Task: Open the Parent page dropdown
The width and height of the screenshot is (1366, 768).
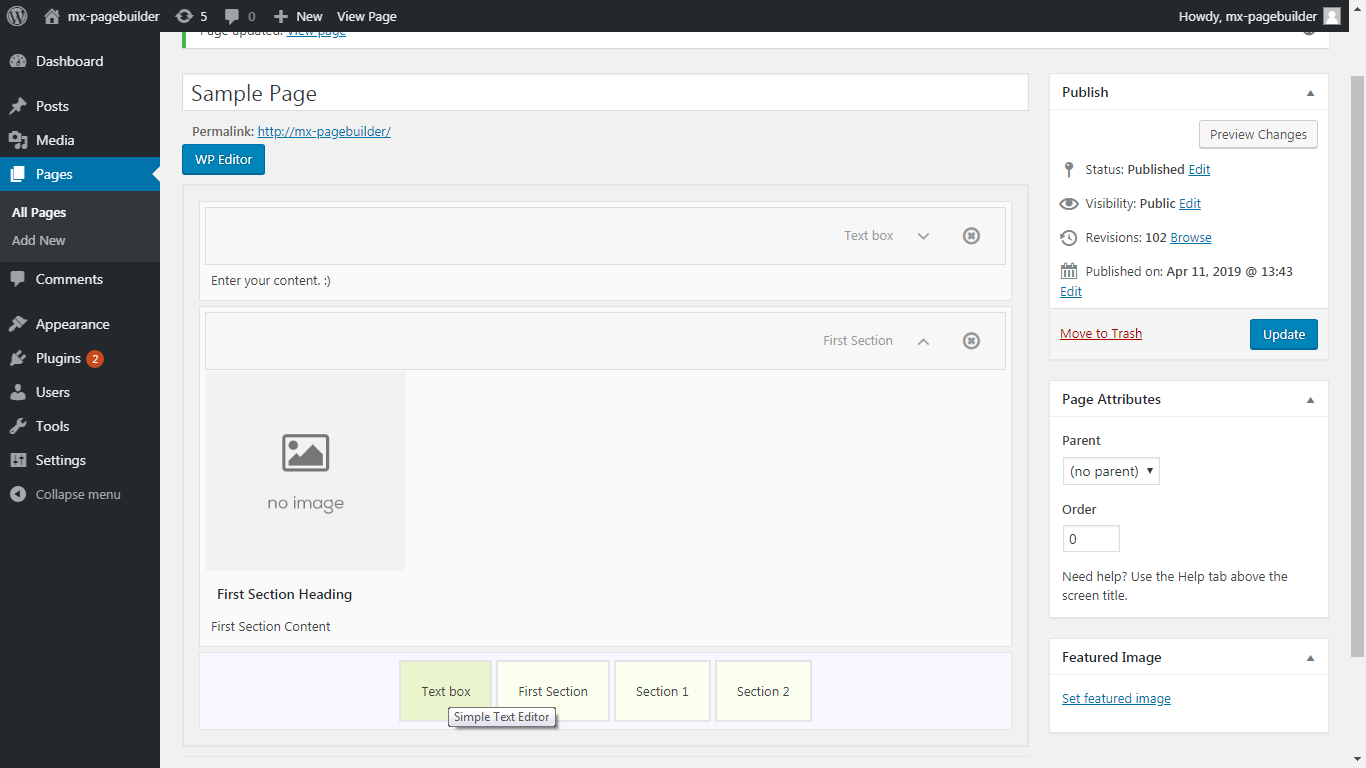Action: 1111,471
